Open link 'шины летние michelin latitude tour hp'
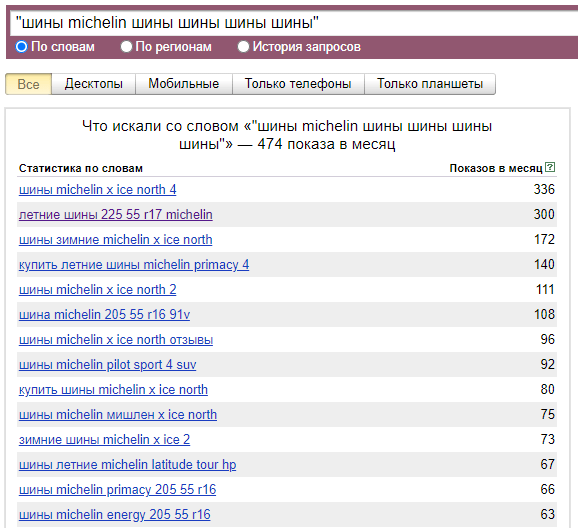Viewport: 578px width, 528px height. coord(127,465)
